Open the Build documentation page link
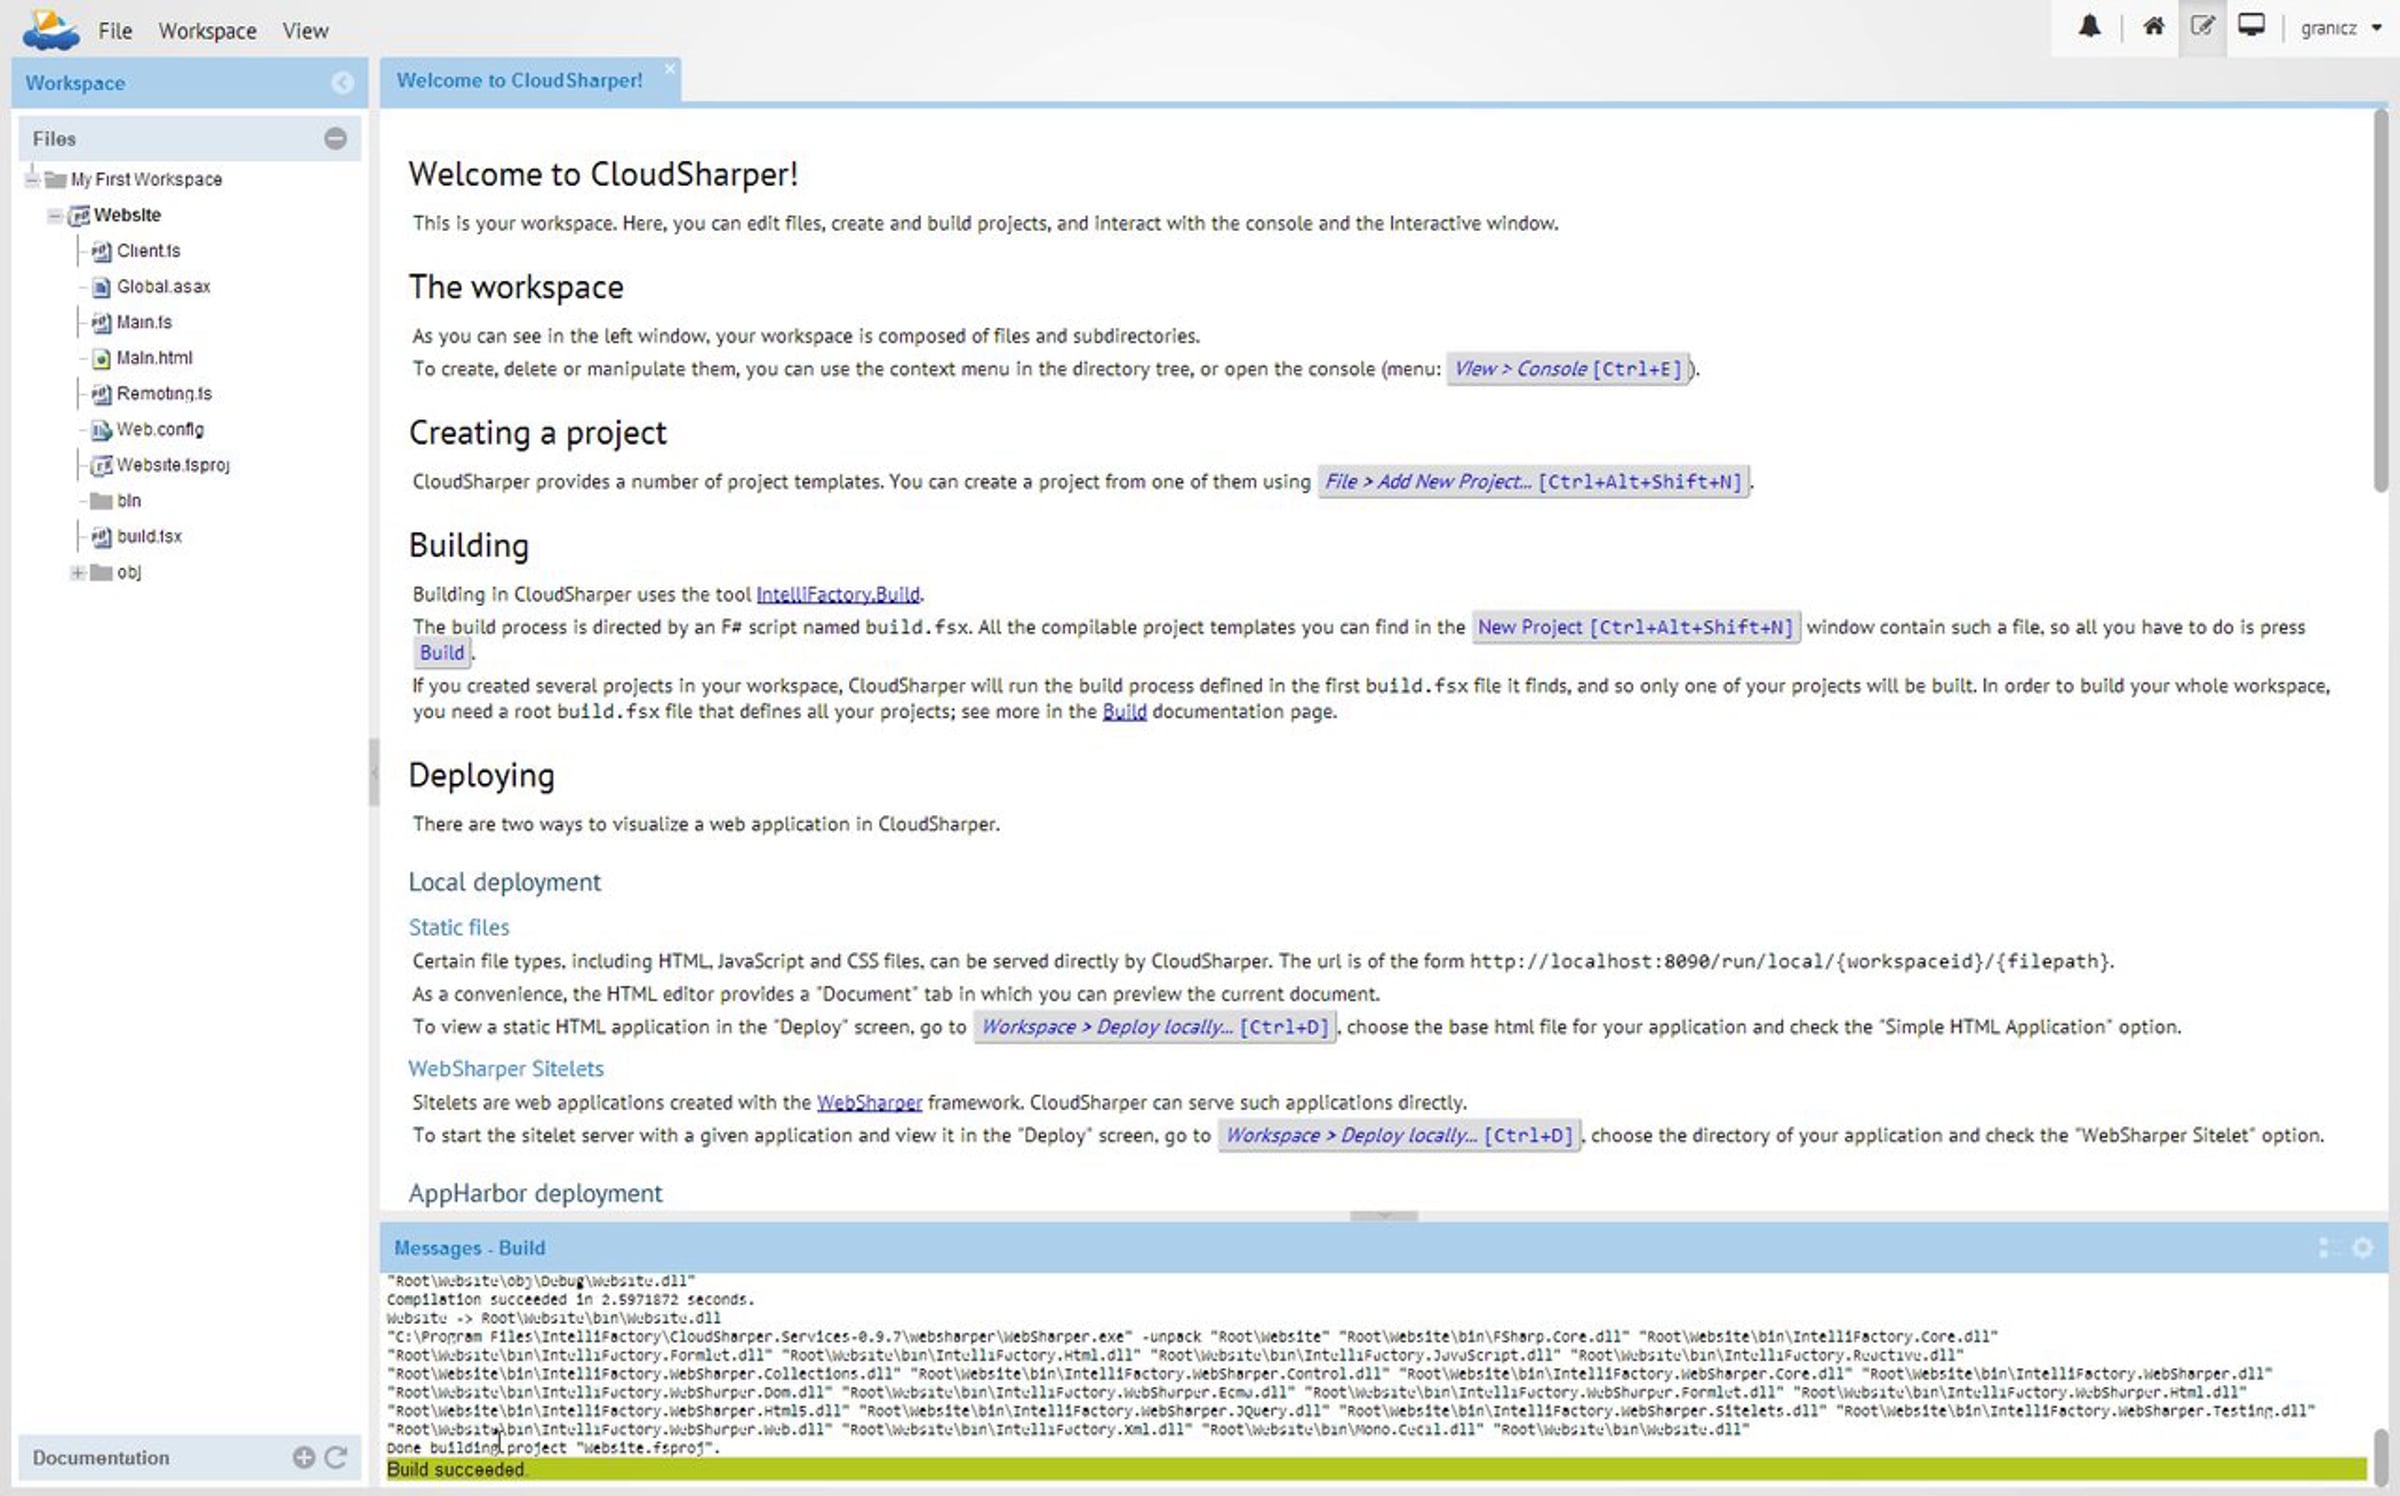 pyautogui.click(x=1124, y=711)
